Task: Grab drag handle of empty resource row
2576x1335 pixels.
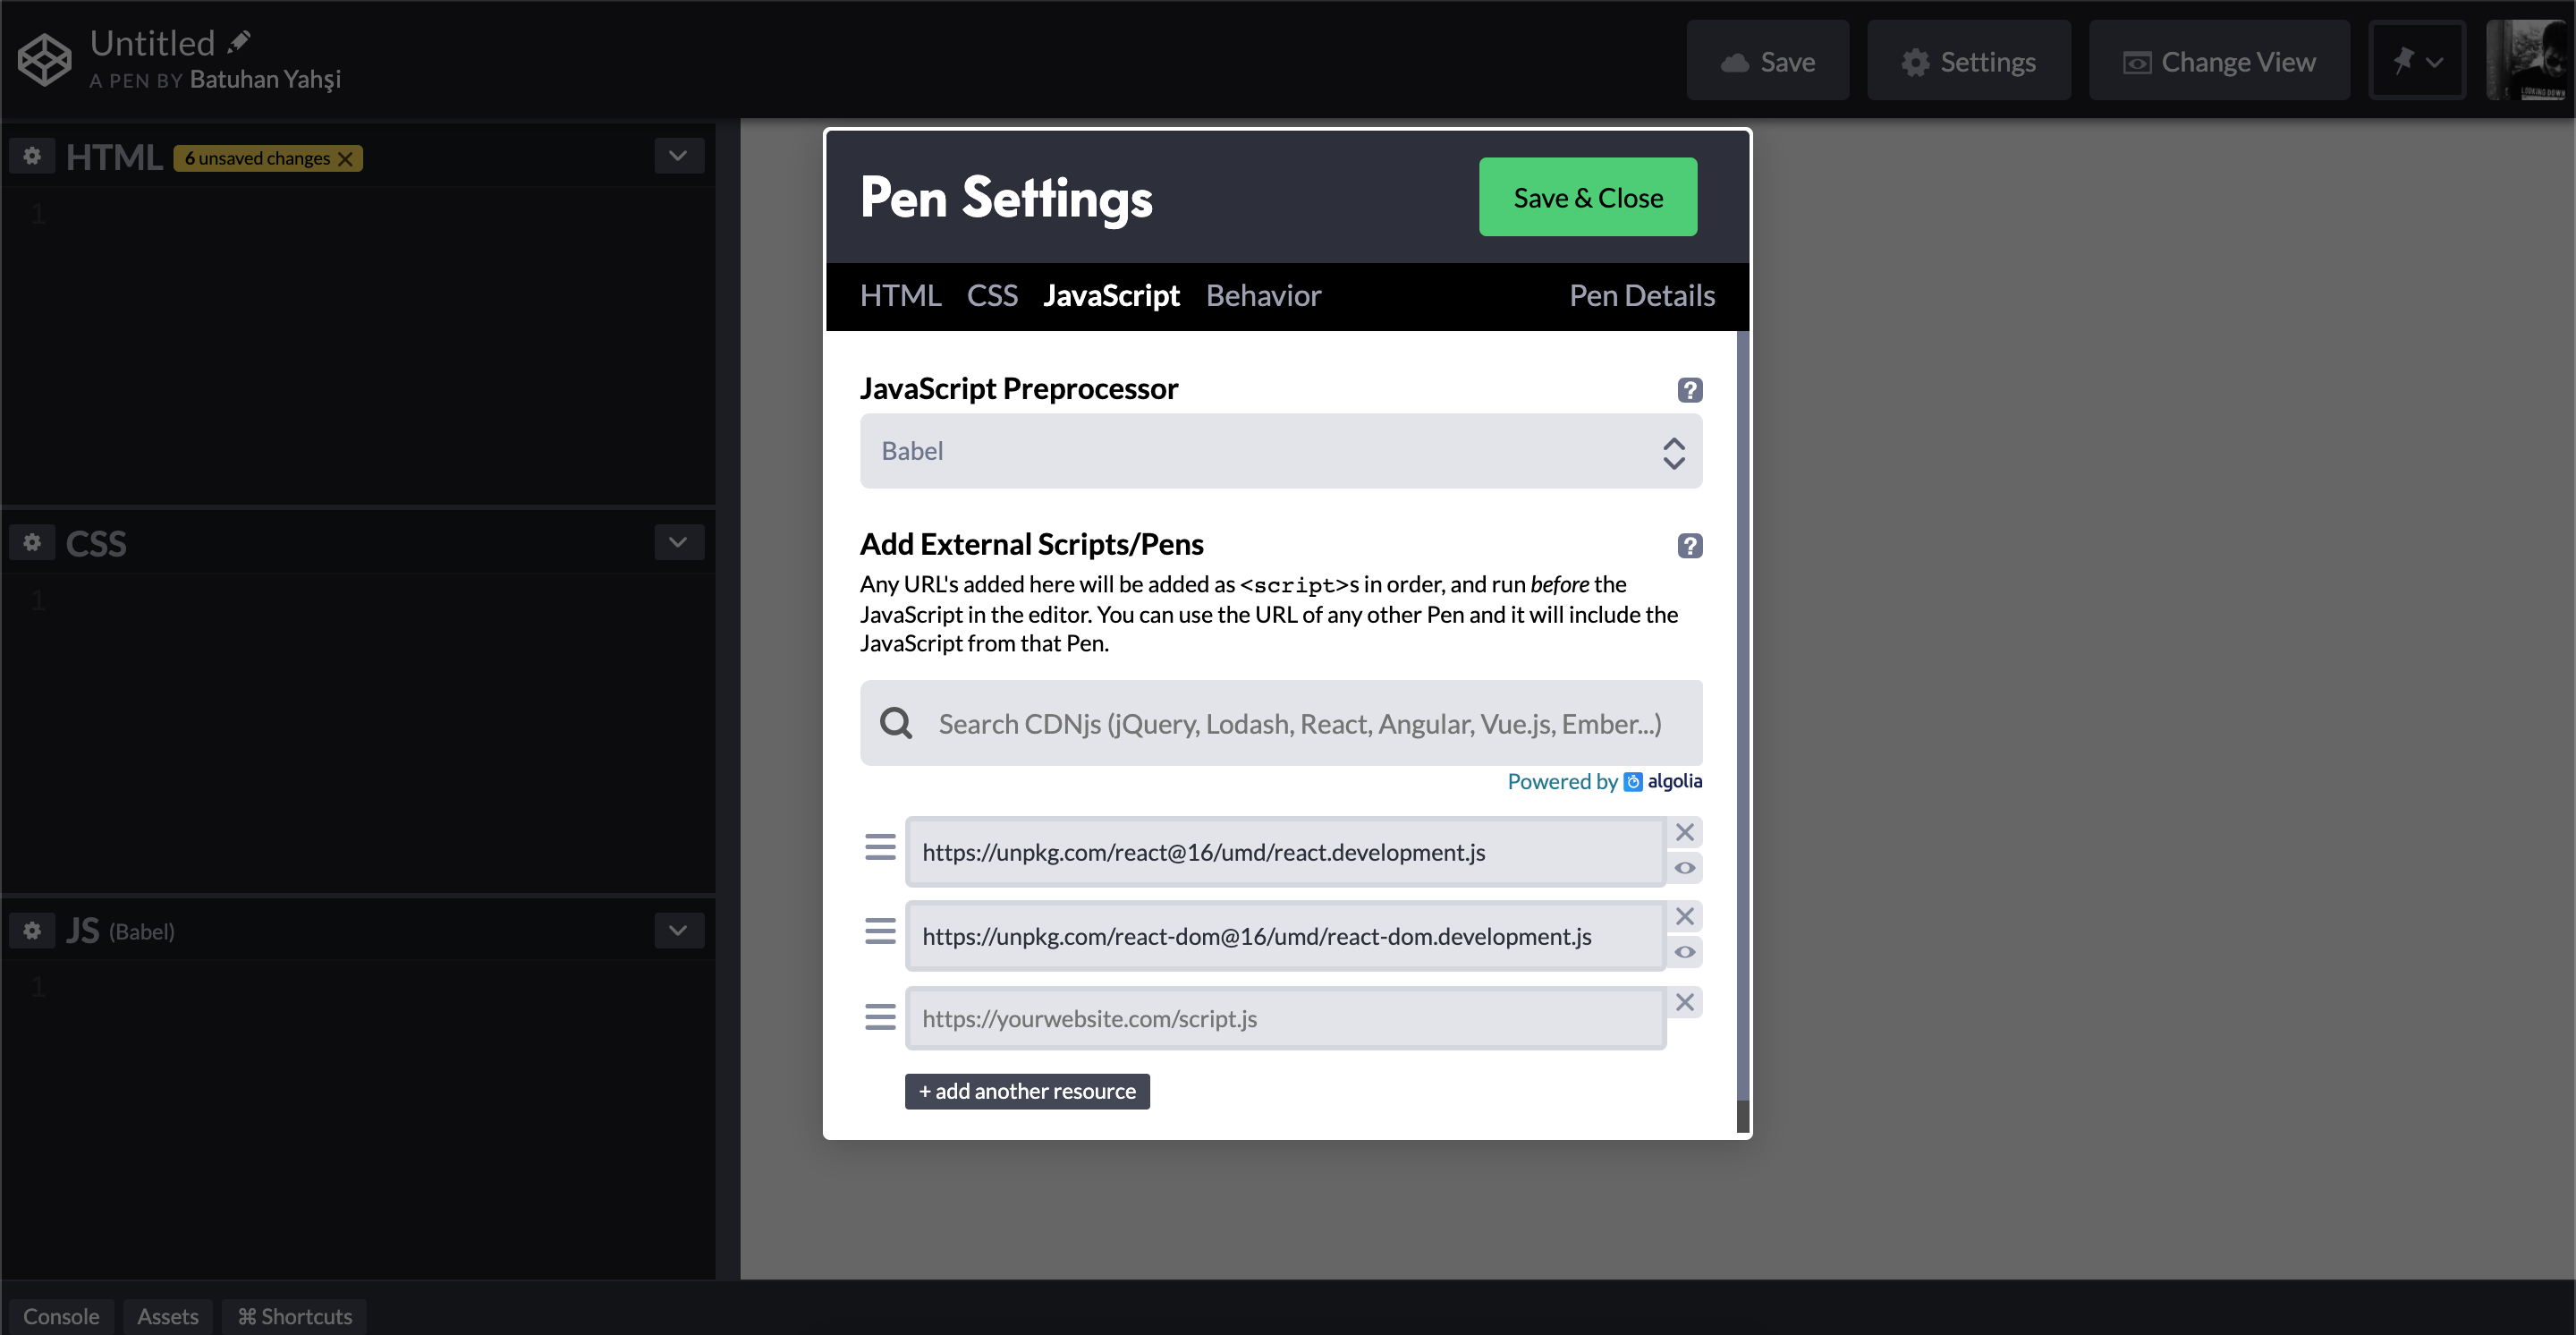Action: [x=880, y=1017]
